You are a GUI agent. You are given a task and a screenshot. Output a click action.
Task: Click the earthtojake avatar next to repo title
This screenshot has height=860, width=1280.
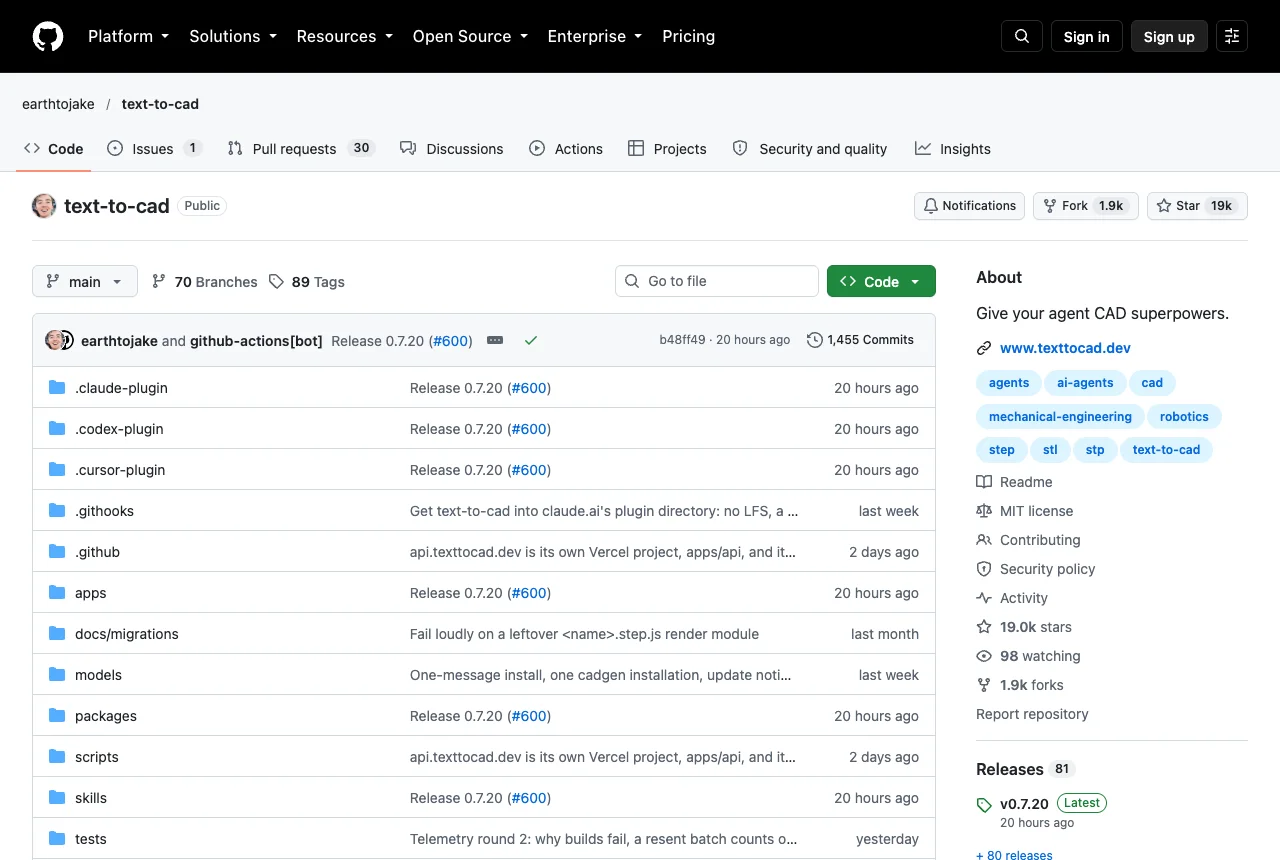pos(44,206)
